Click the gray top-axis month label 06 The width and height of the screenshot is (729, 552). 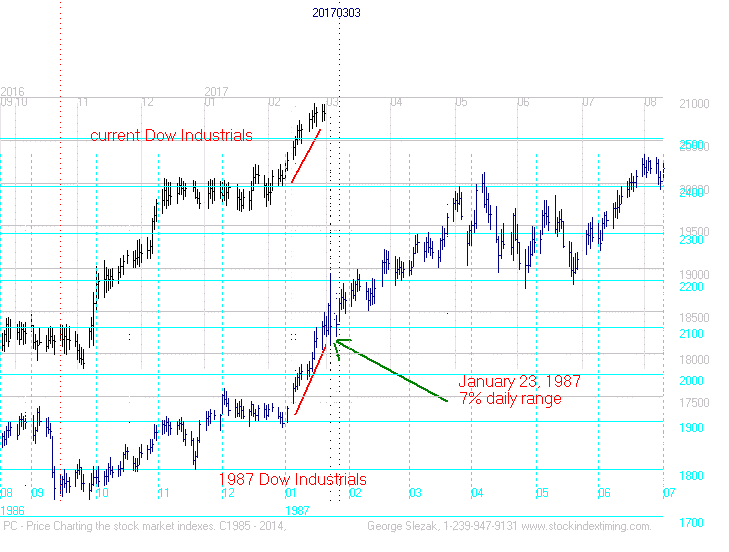(523, 102)
